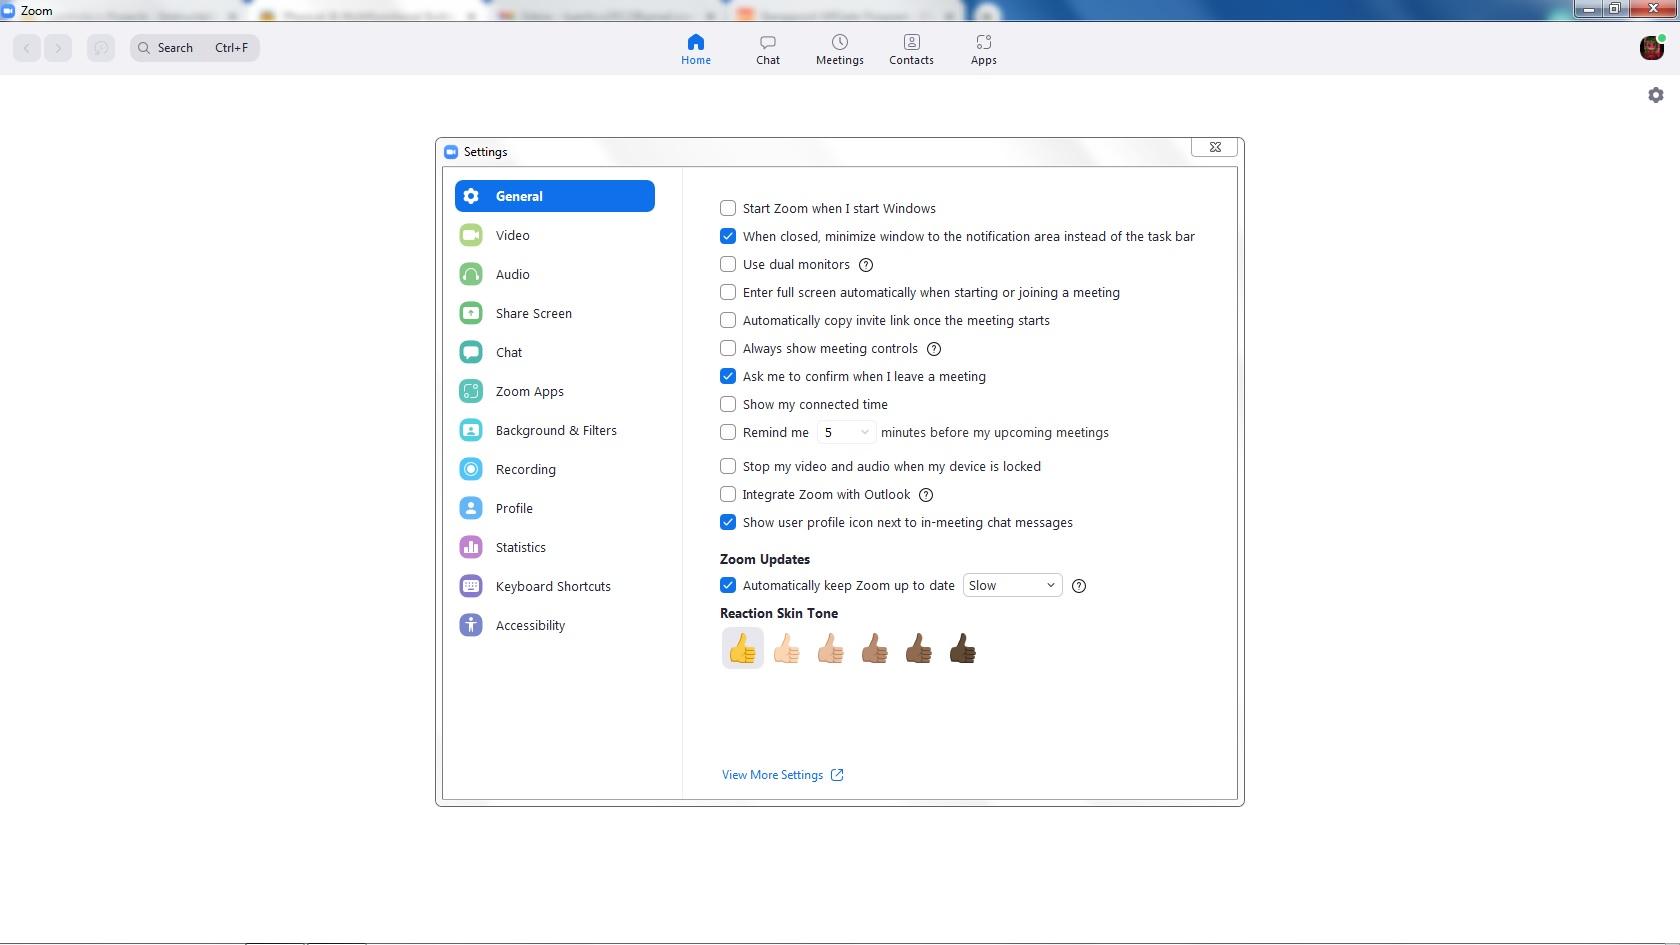Open Contacts in top navigation
Viewport: 1680px width, 945px height.
pyautogui.click(x=912, y=49)
